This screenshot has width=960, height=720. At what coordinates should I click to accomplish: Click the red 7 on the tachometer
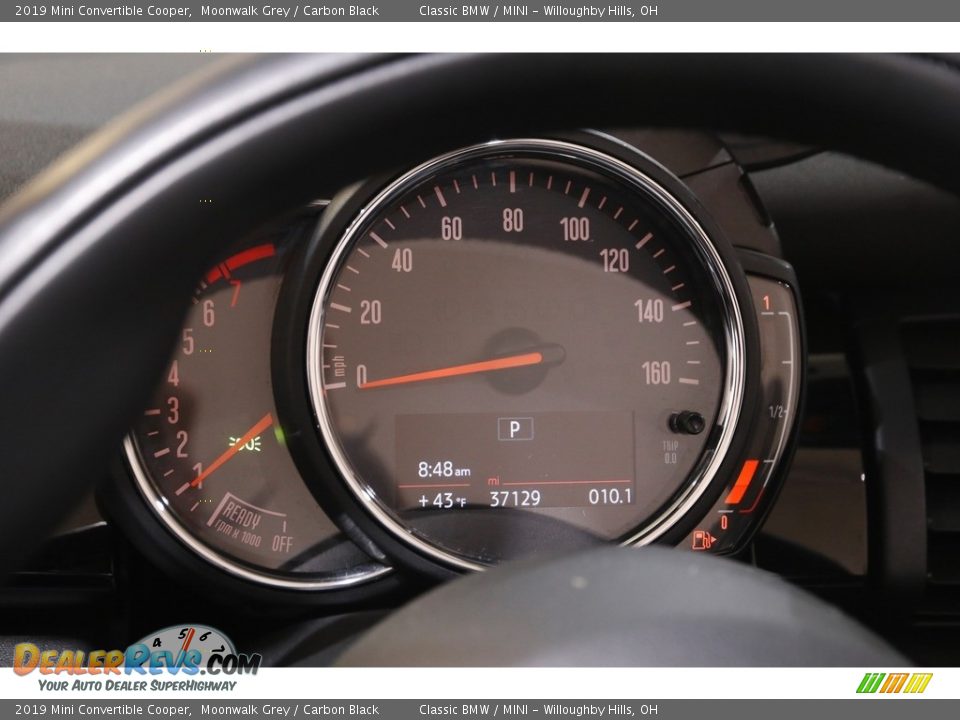click(236, 293)
